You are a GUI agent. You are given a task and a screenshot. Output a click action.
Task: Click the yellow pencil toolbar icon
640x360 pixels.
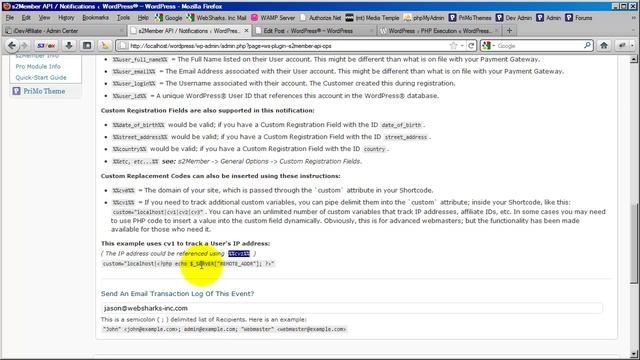pos(104,46)
